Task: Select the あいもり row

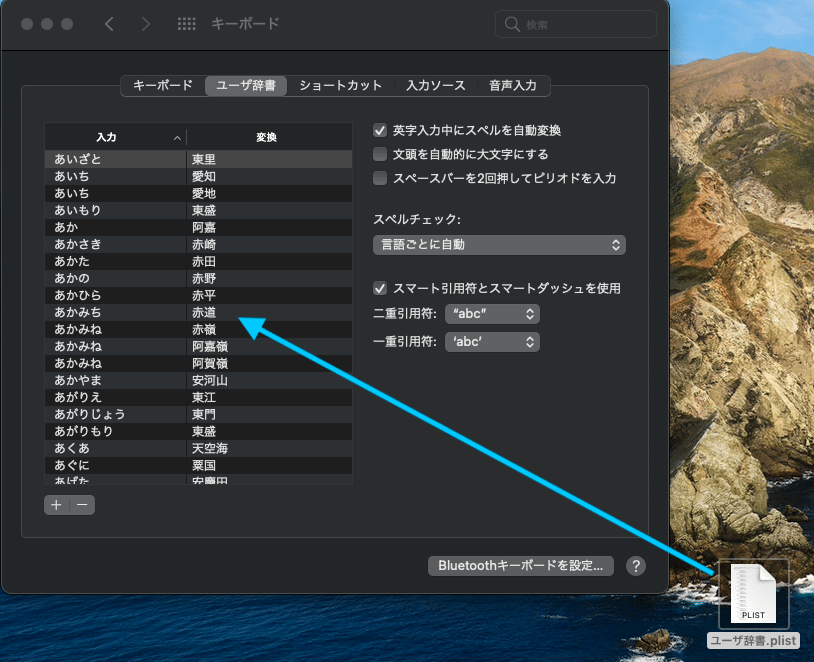Action: click(x=198, y=210)
